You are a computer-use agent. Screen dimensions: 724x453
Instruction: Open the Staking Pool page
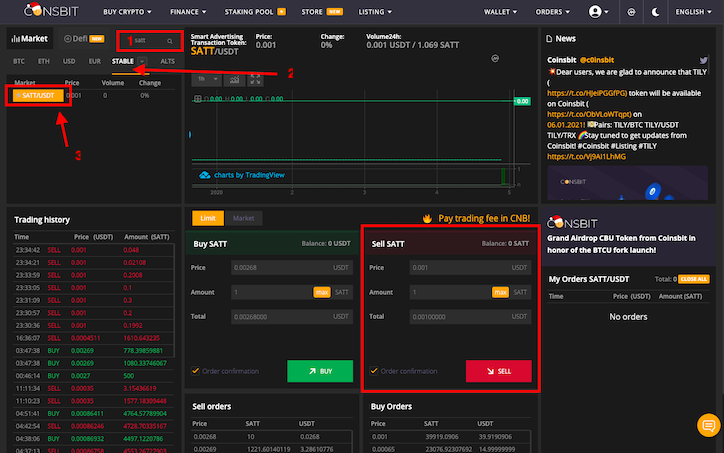[255, 12]
